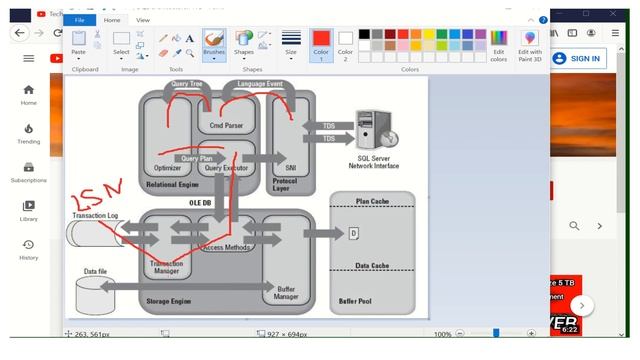Select the Eraser tool
This screenshot has height=360, width=640.
(163, 53)
